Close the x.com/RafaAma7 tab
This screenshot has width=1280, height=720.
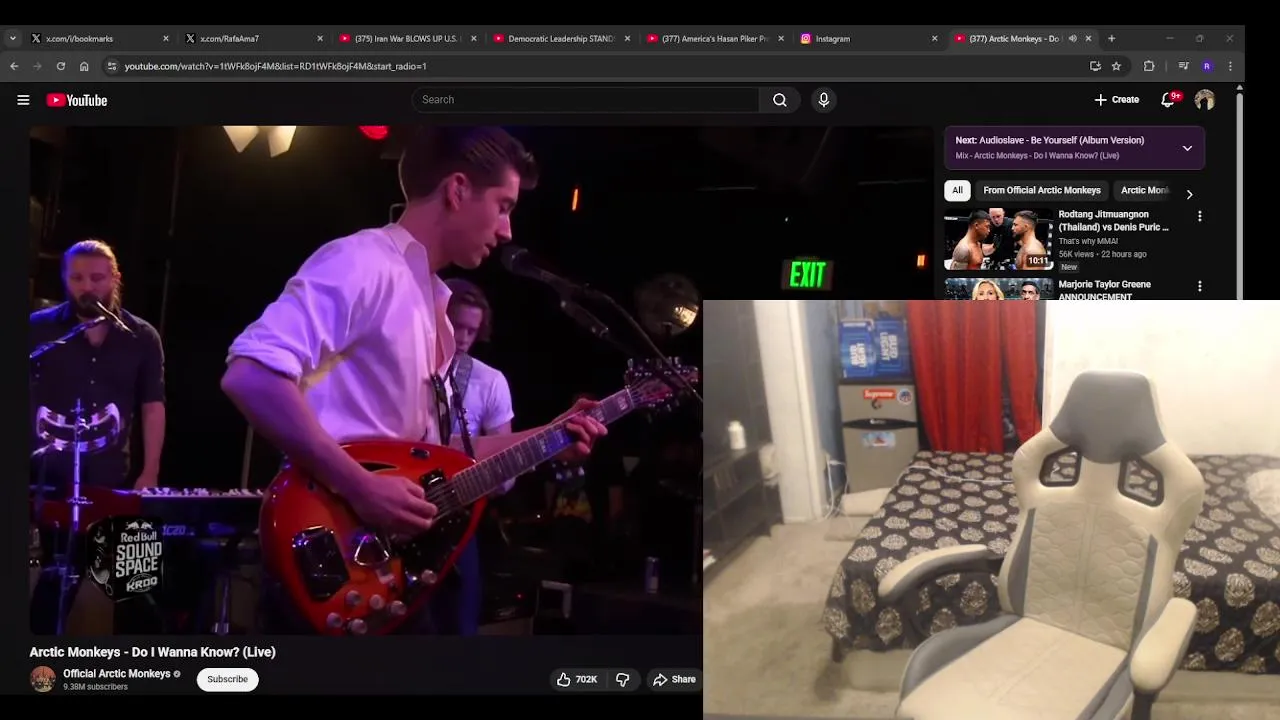click(x=320, y=38)
